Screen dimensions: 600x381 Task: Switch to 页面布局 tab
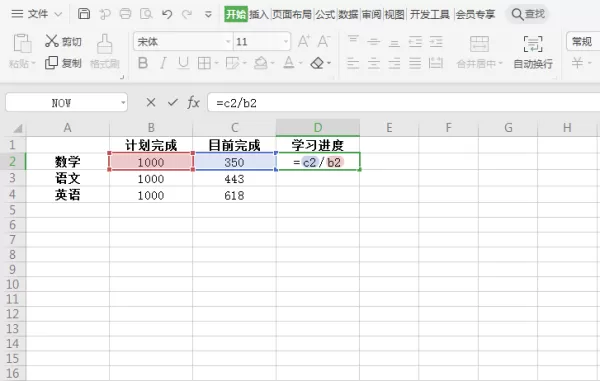coord(292,15)
